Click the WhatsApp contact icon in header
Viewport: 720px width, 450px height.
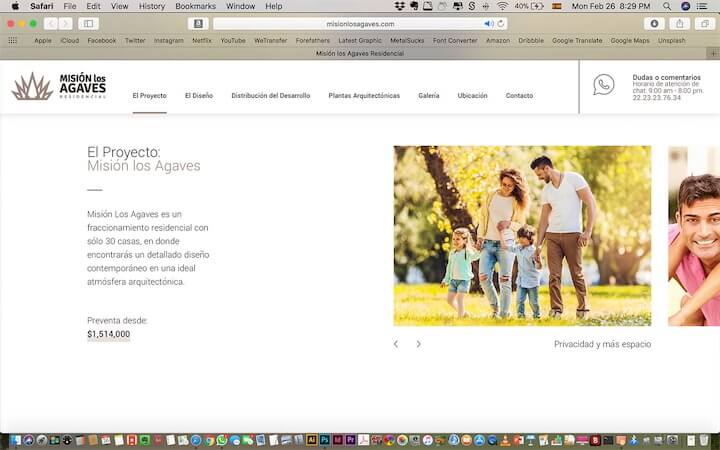point(603,85)
